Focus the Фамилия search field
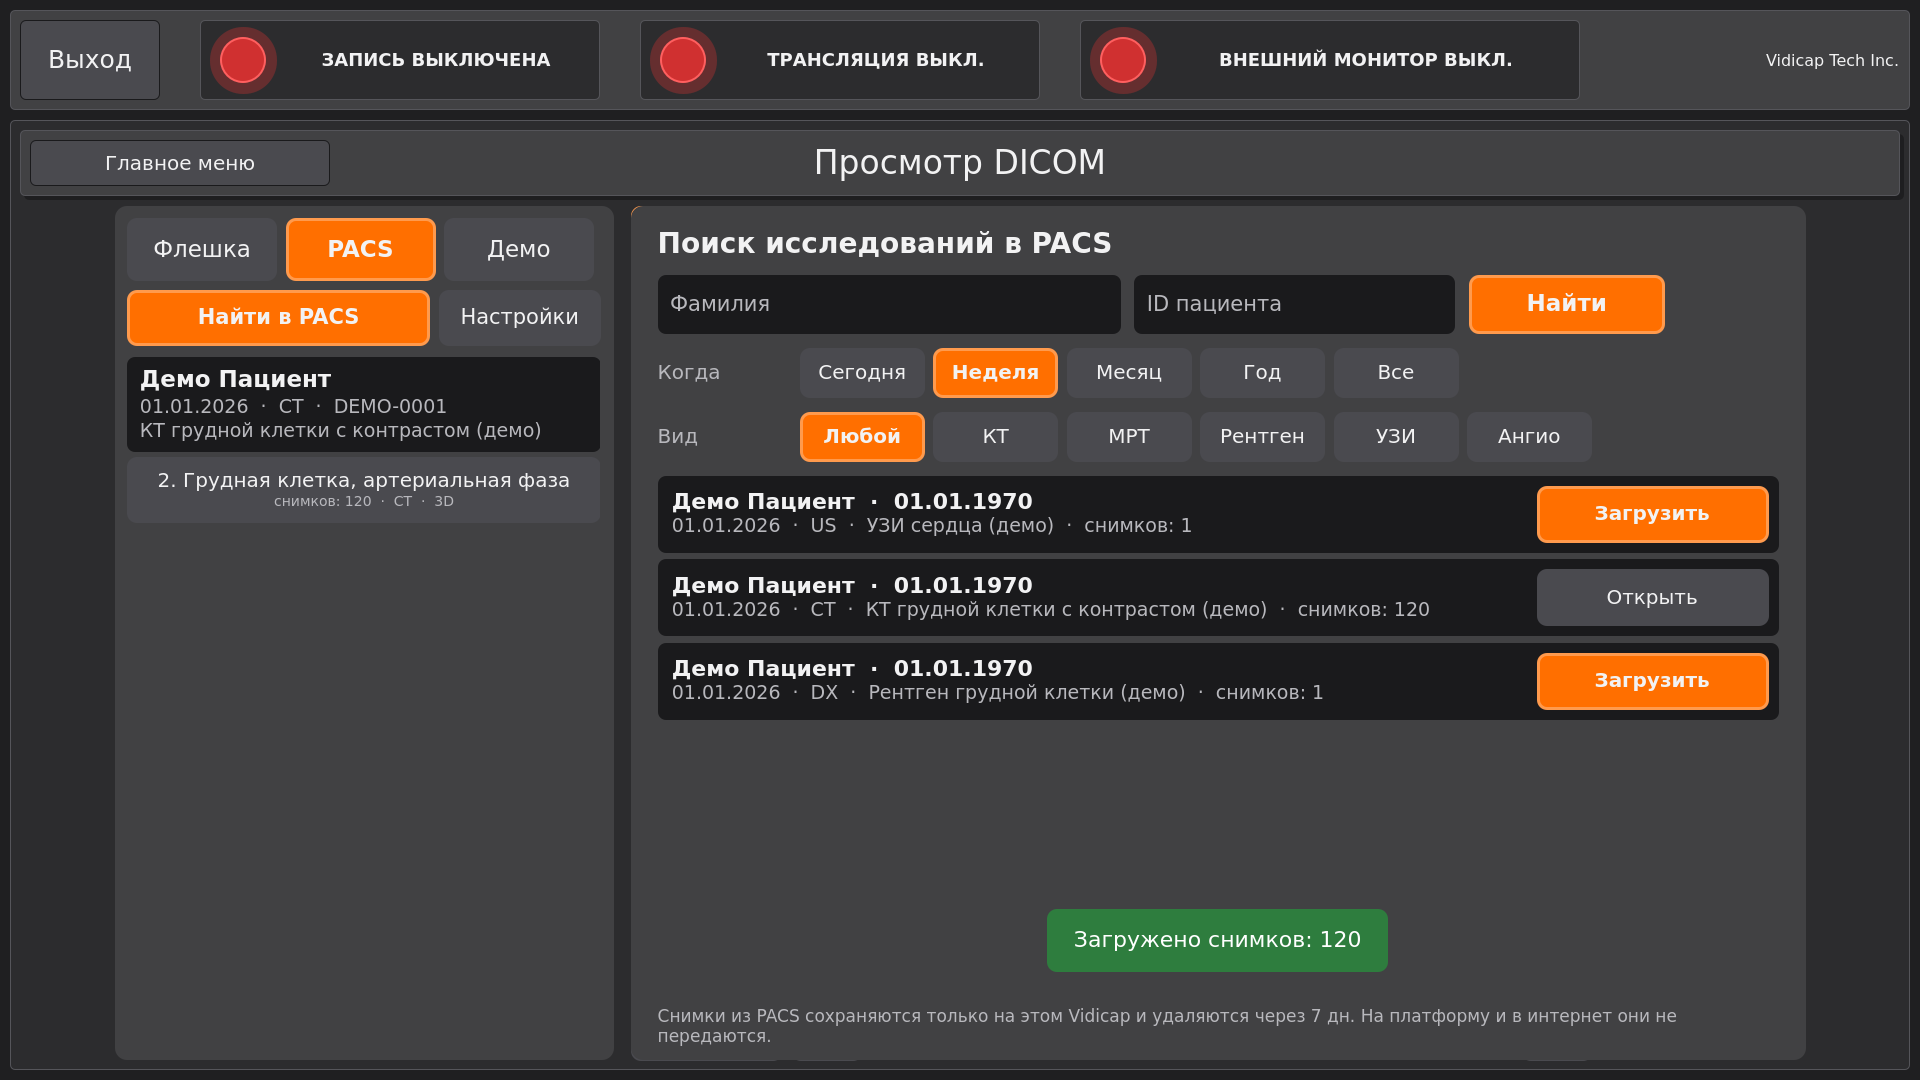This screenshot has height=1080, width=1920. tap(889, 304)
